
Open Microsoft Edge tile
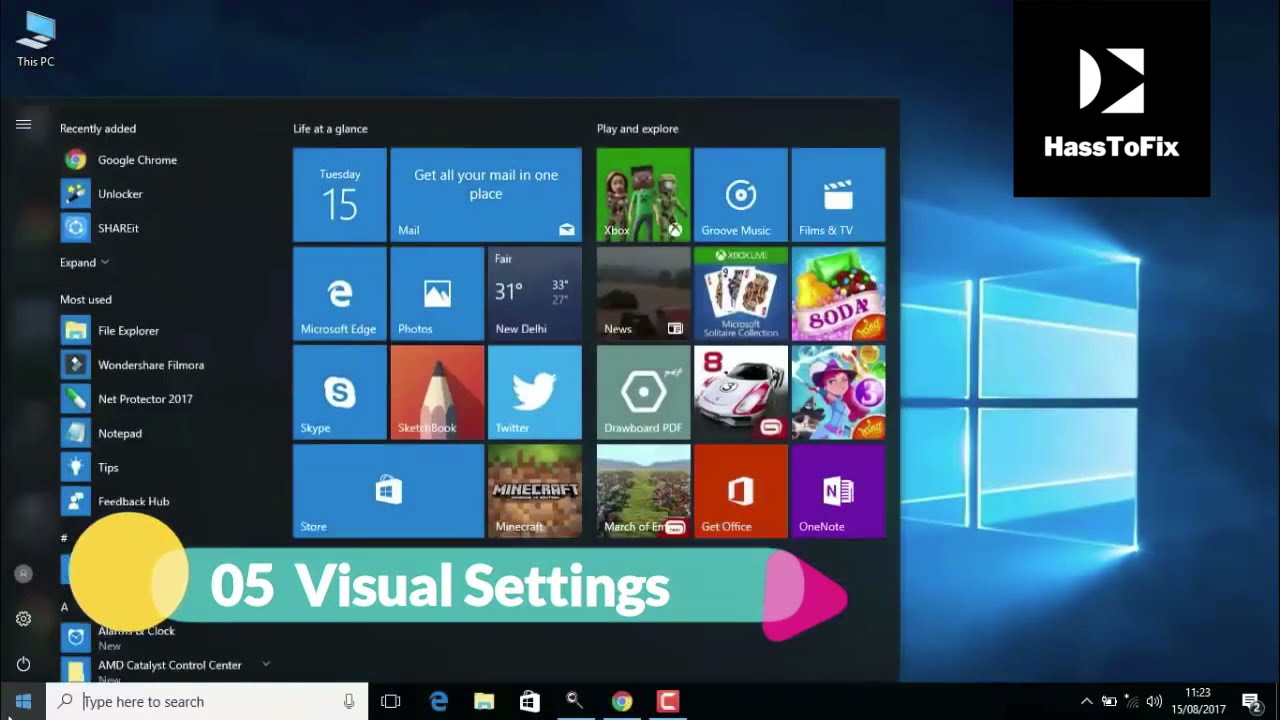coord(339,294)
